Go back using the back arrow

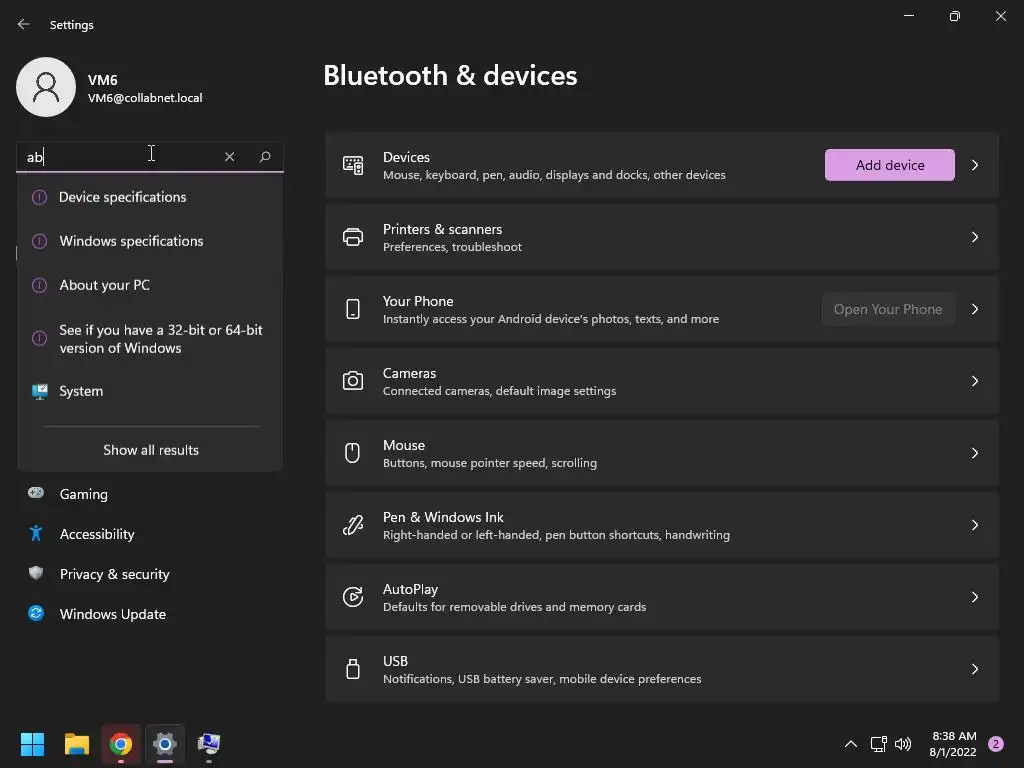(24, 24)
